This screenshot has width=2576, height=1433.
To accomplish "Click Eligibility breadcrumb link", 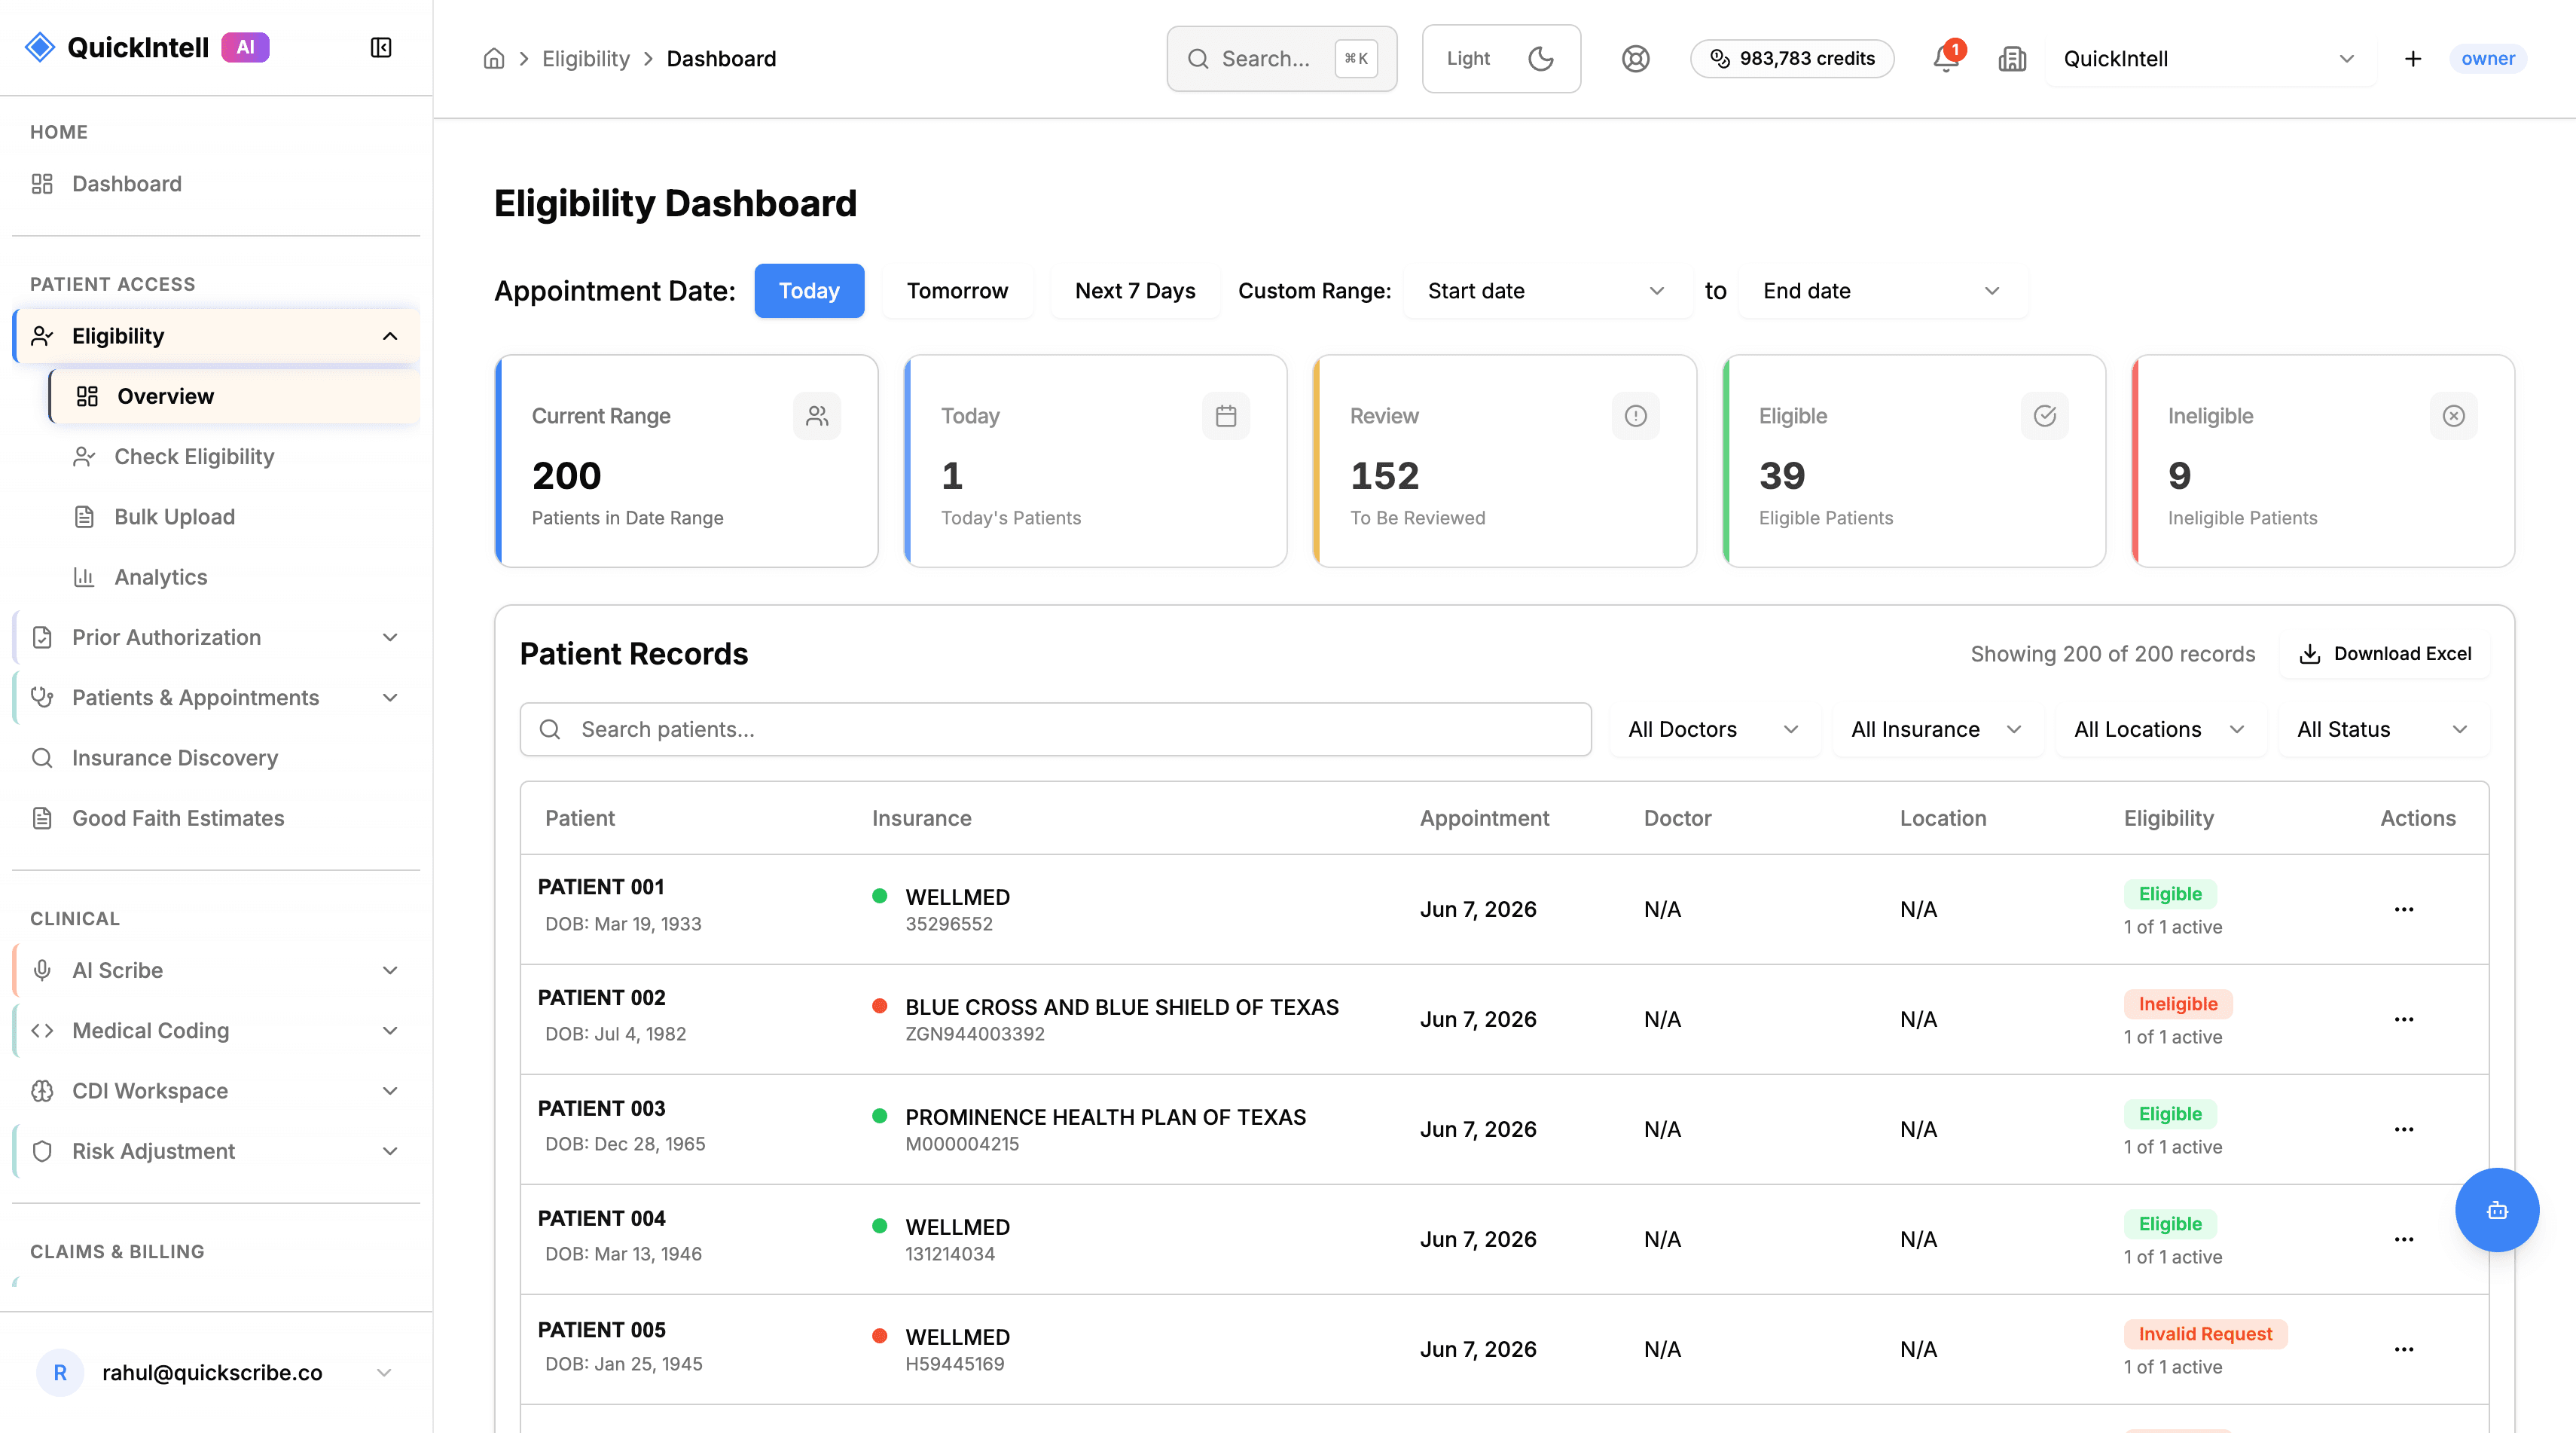I will (x=586, y=59).
